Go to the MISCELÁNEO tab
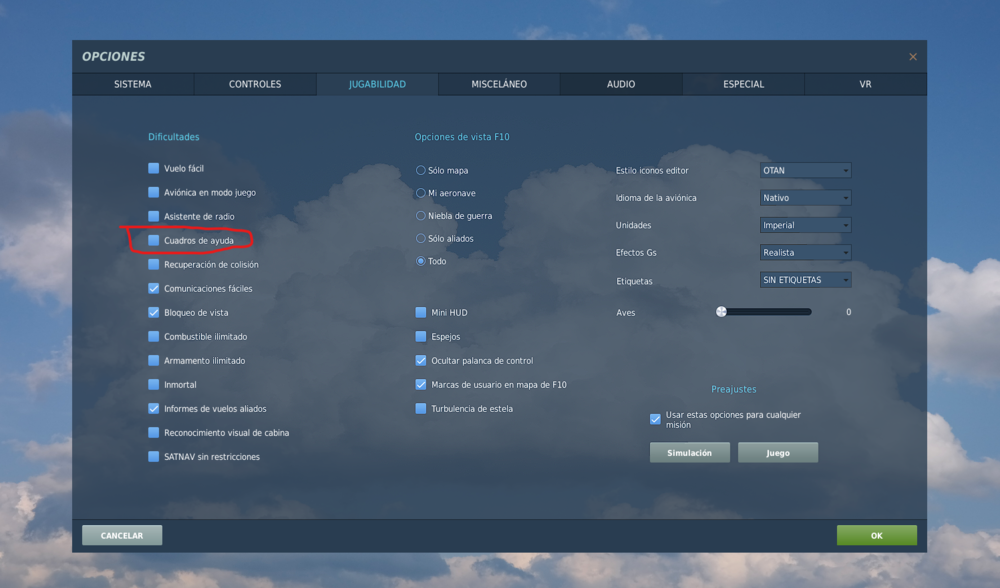1000x588 pixels. click(499, 84)
